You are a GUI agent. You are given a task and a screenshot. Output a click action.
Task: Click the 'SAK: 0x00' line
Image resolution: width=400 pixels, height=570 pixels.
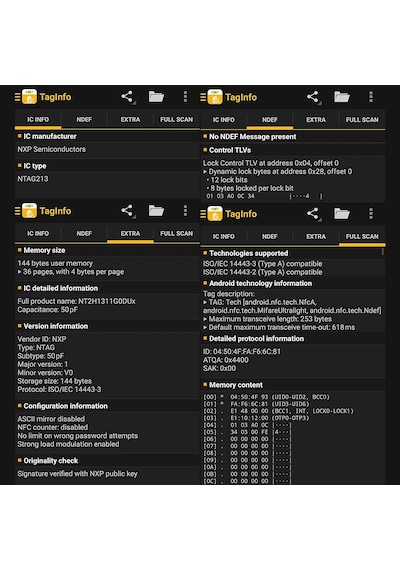point(219,368)
